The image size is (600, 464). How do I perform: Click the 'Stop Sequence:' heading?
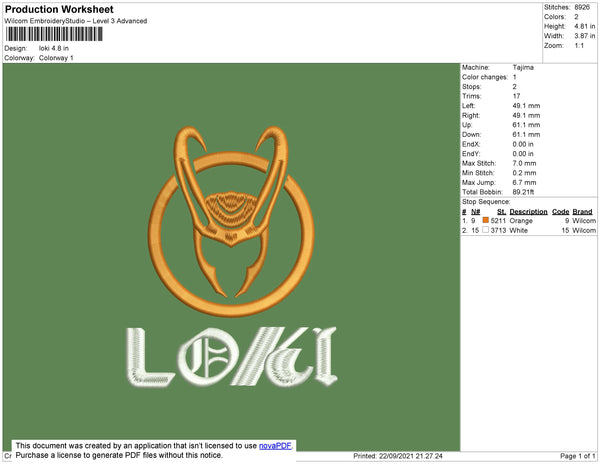coord(486,202)
